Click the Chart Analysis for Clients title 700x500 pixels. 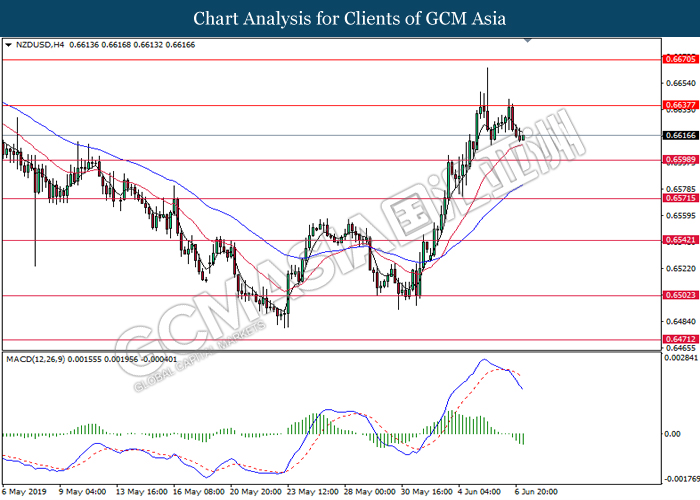[350, 18]
